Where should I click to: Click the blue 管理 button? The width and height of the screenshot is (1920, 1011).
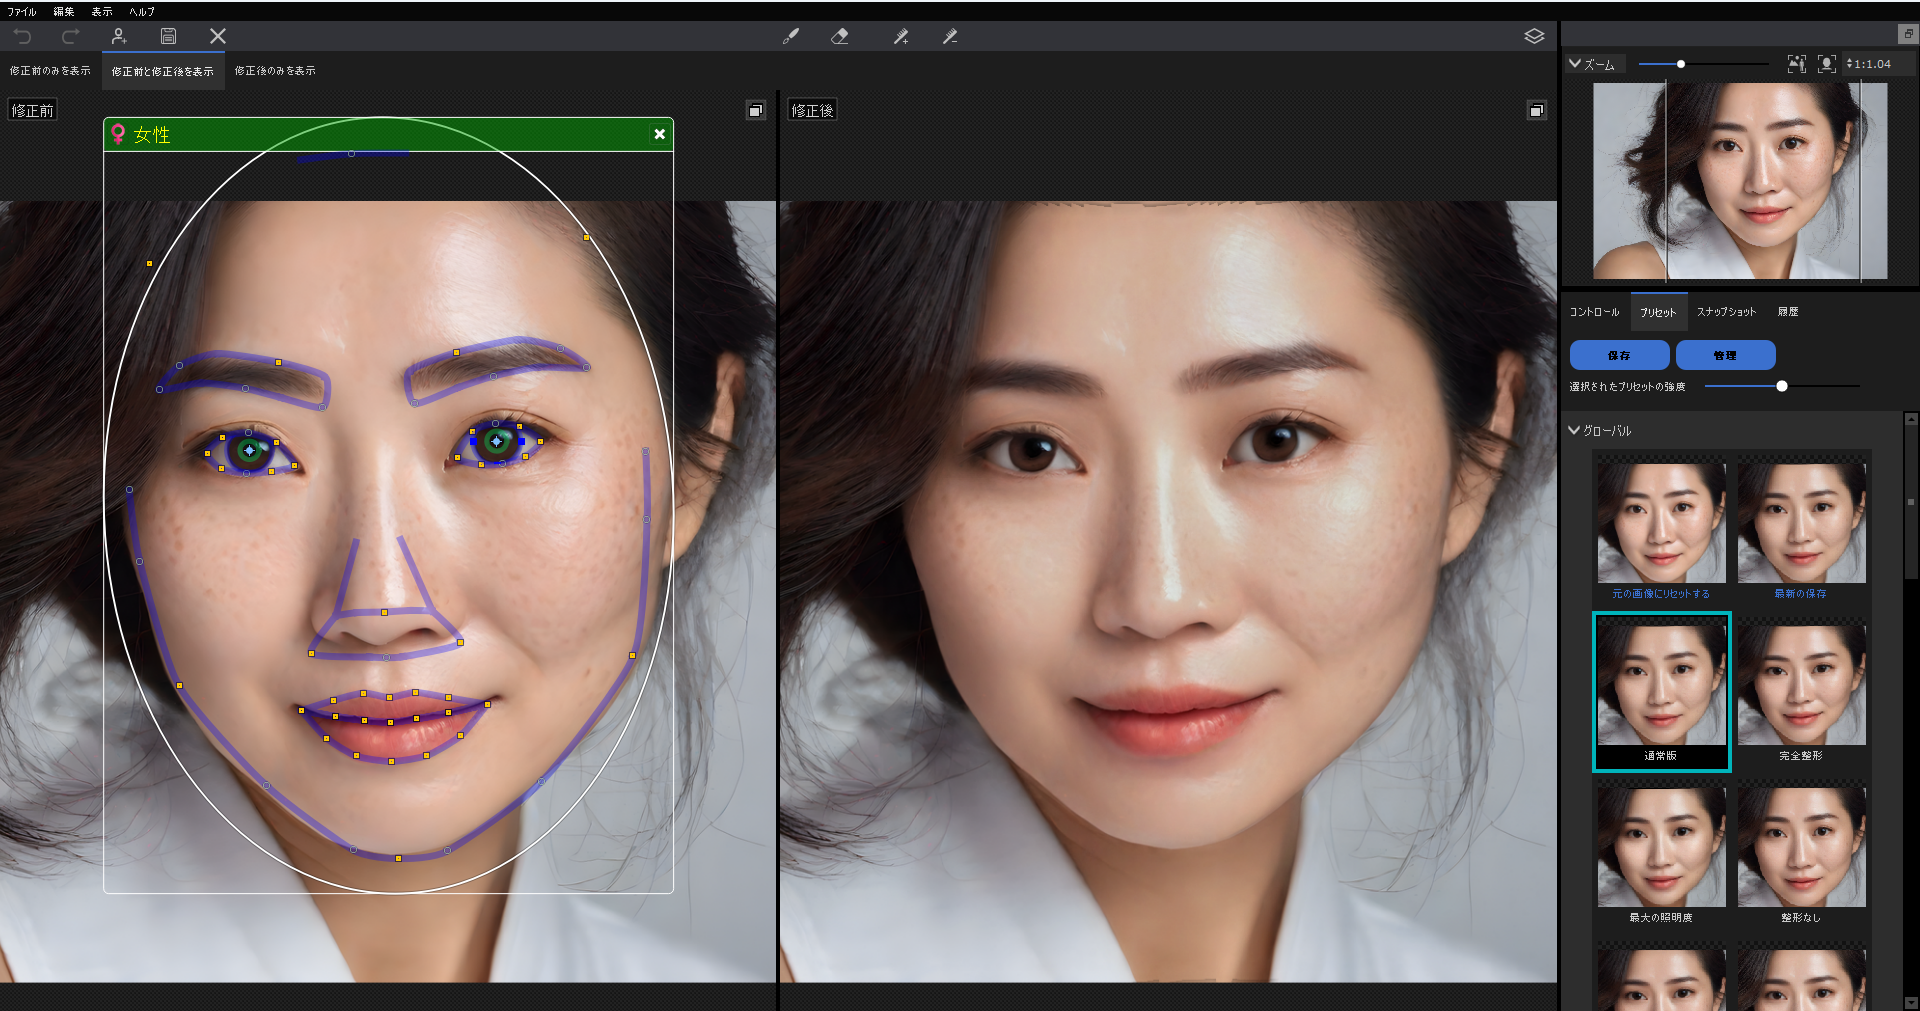click(1725, 356)
